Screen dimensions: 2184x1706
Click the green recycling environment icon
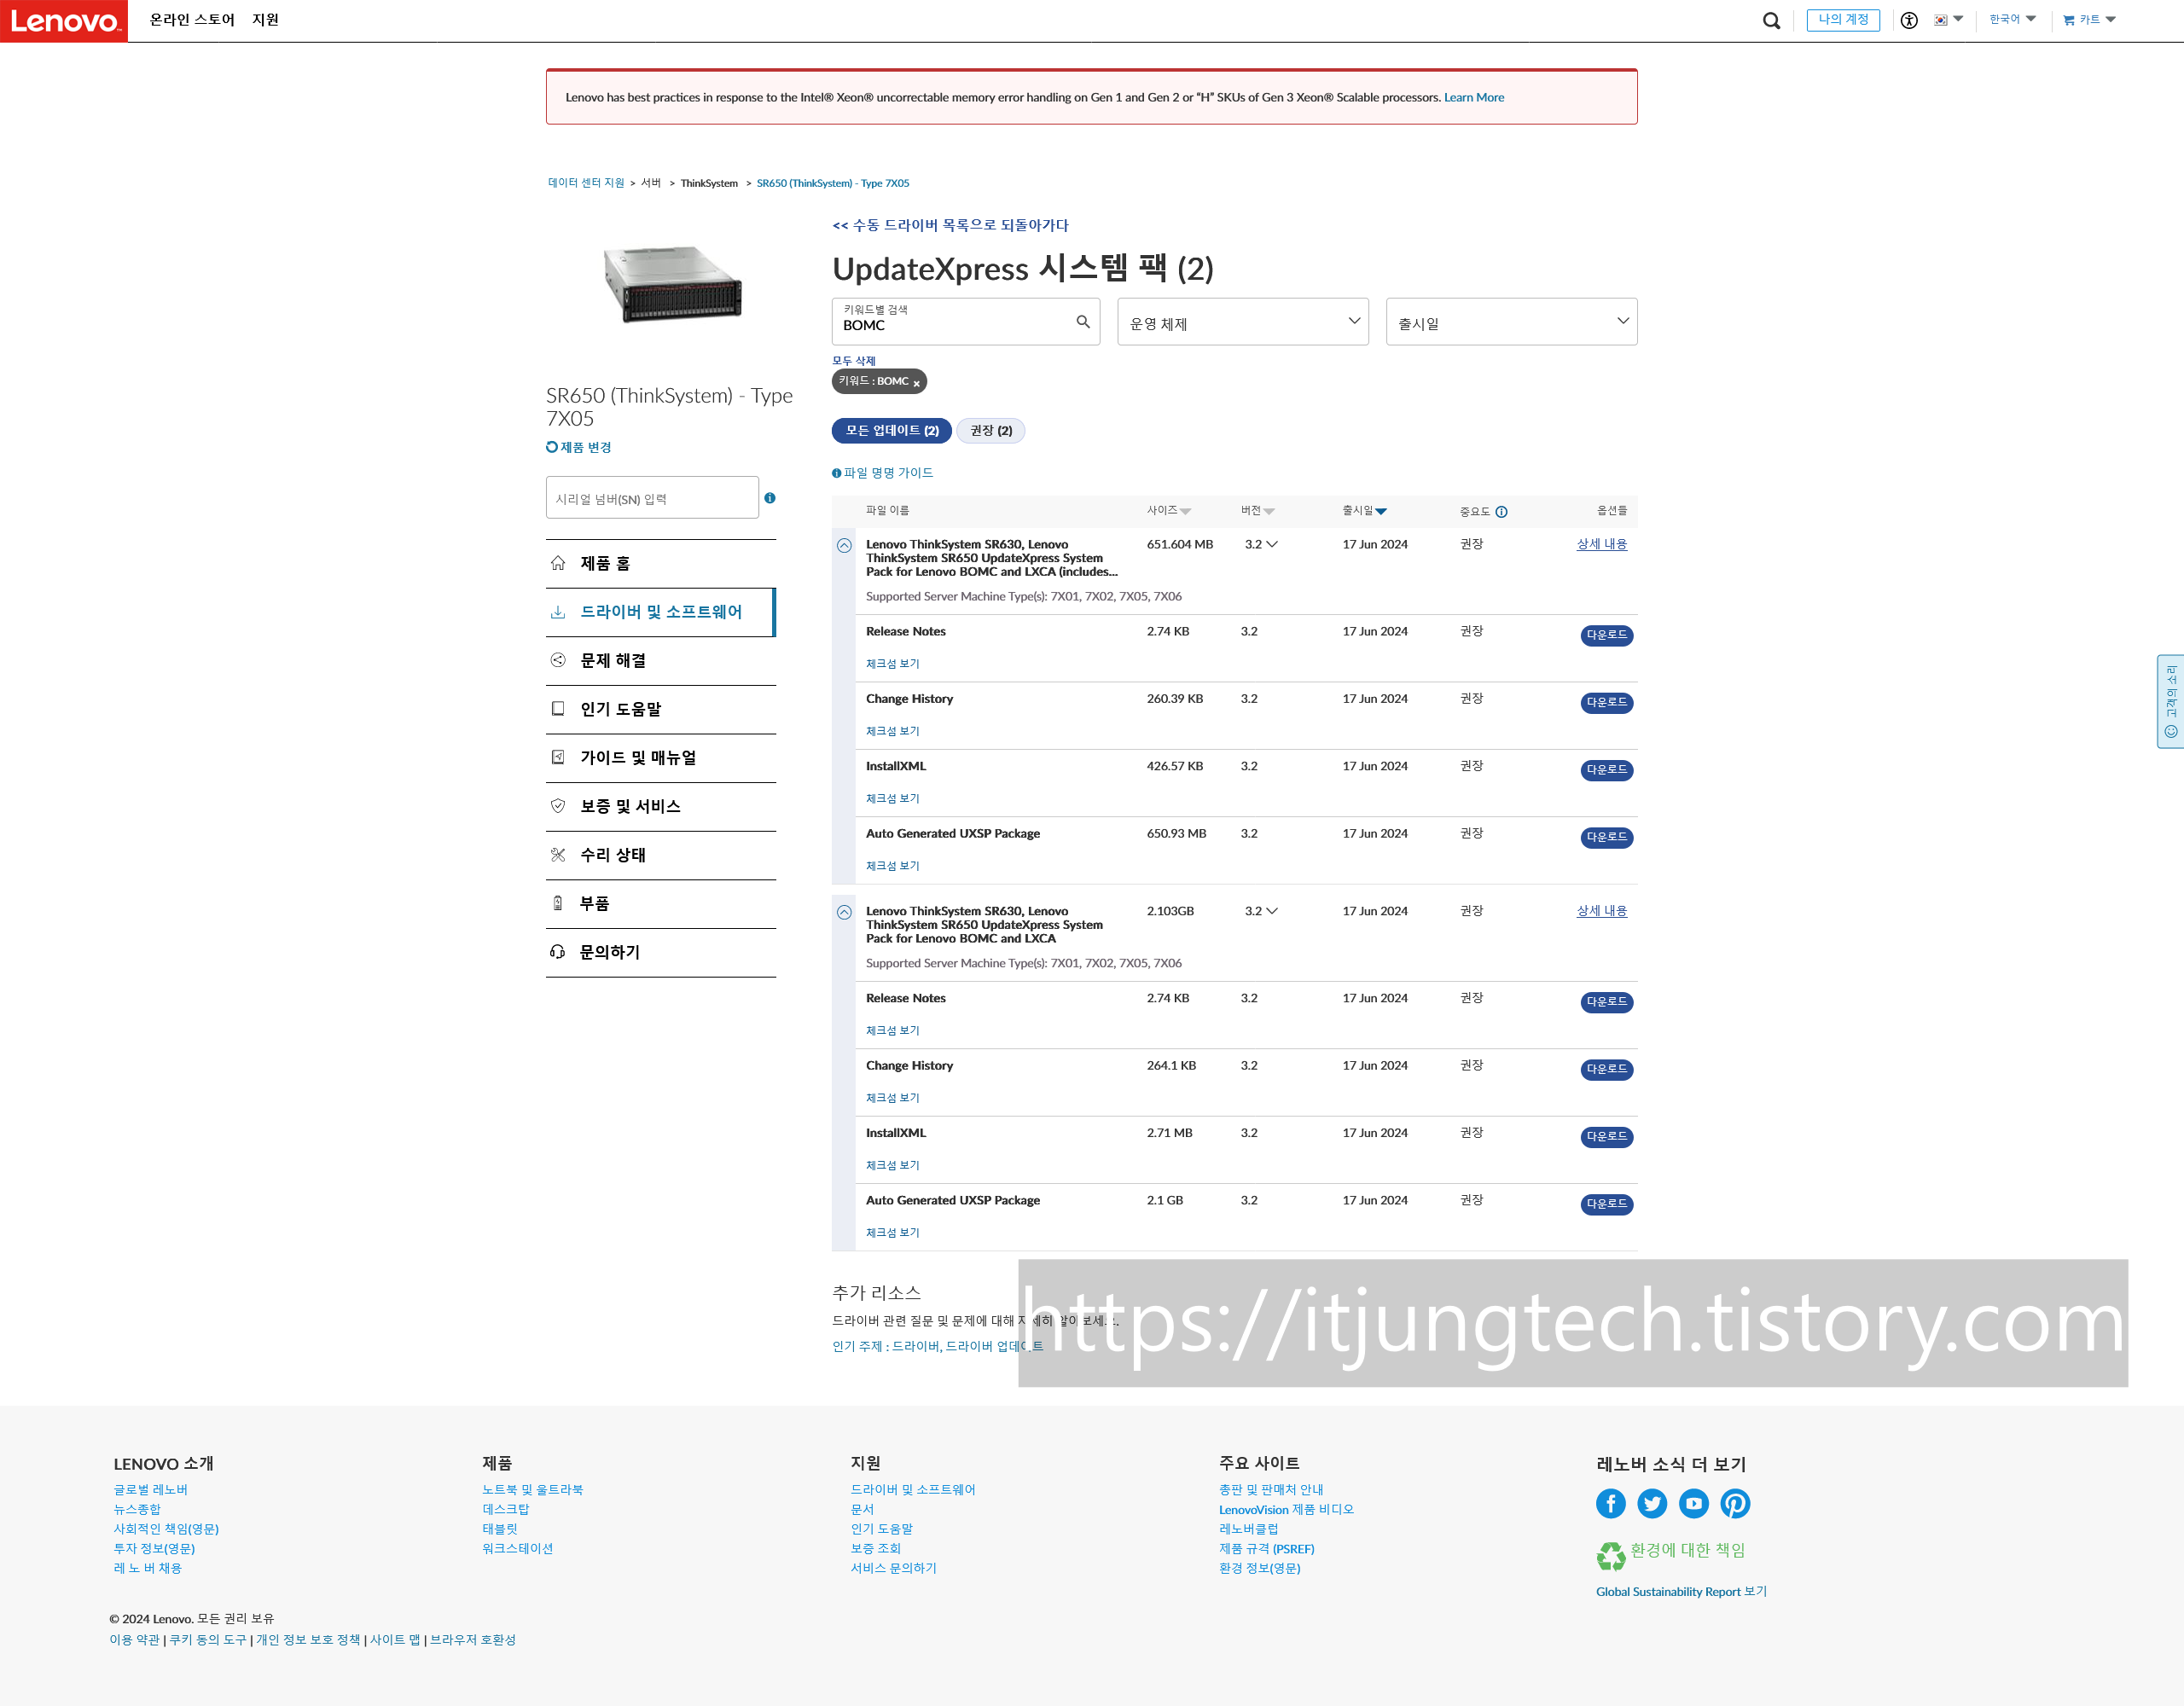click(x=1611, y=1556)
